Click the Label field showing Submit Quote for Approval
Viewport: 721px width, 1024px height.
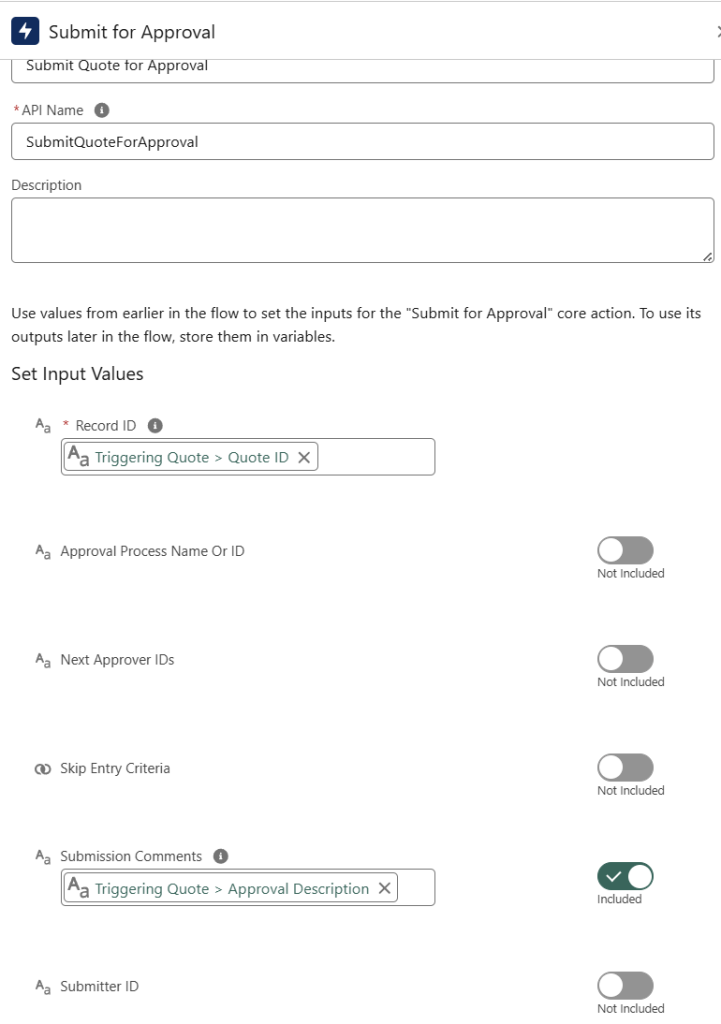point(362,68)
